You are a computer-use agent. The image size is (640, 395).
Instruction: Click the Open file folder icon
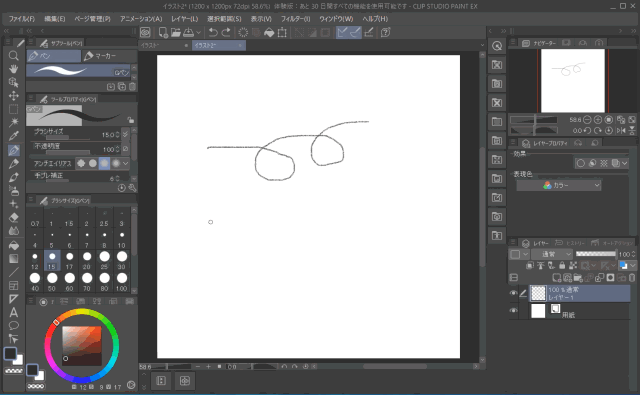coord(176,32)
